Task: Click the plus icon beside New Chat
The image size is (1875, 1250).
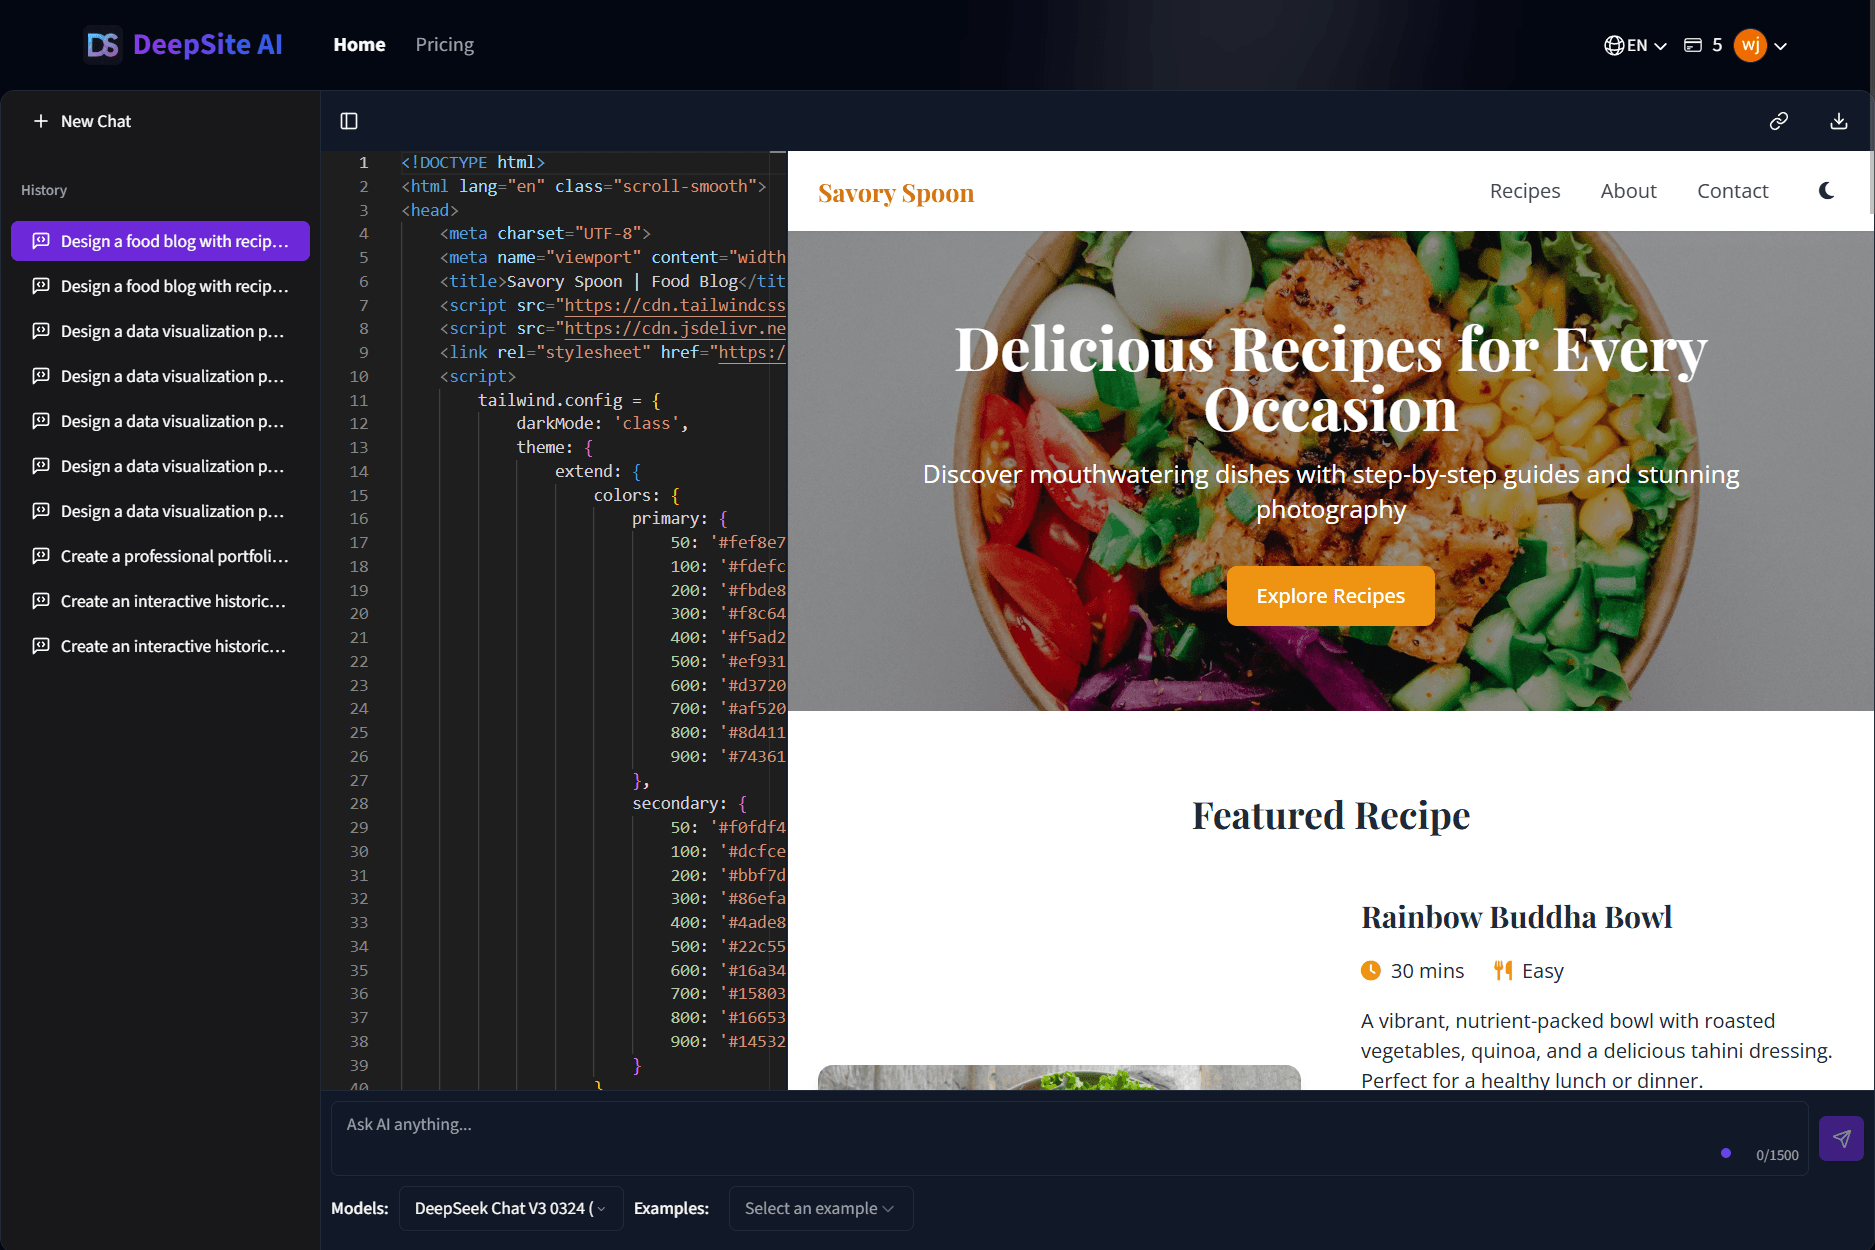Action: tap(41, 121)
